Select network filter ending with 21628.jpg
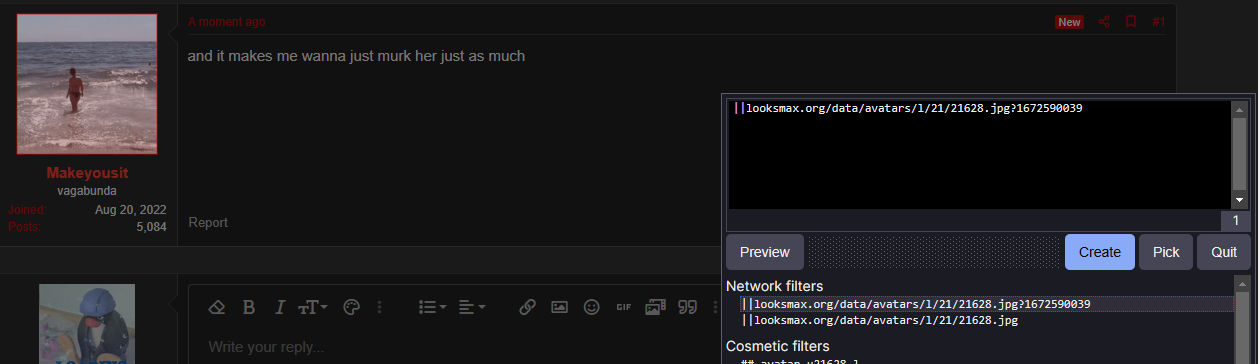The image size is (1260, 364). [880, 320]
